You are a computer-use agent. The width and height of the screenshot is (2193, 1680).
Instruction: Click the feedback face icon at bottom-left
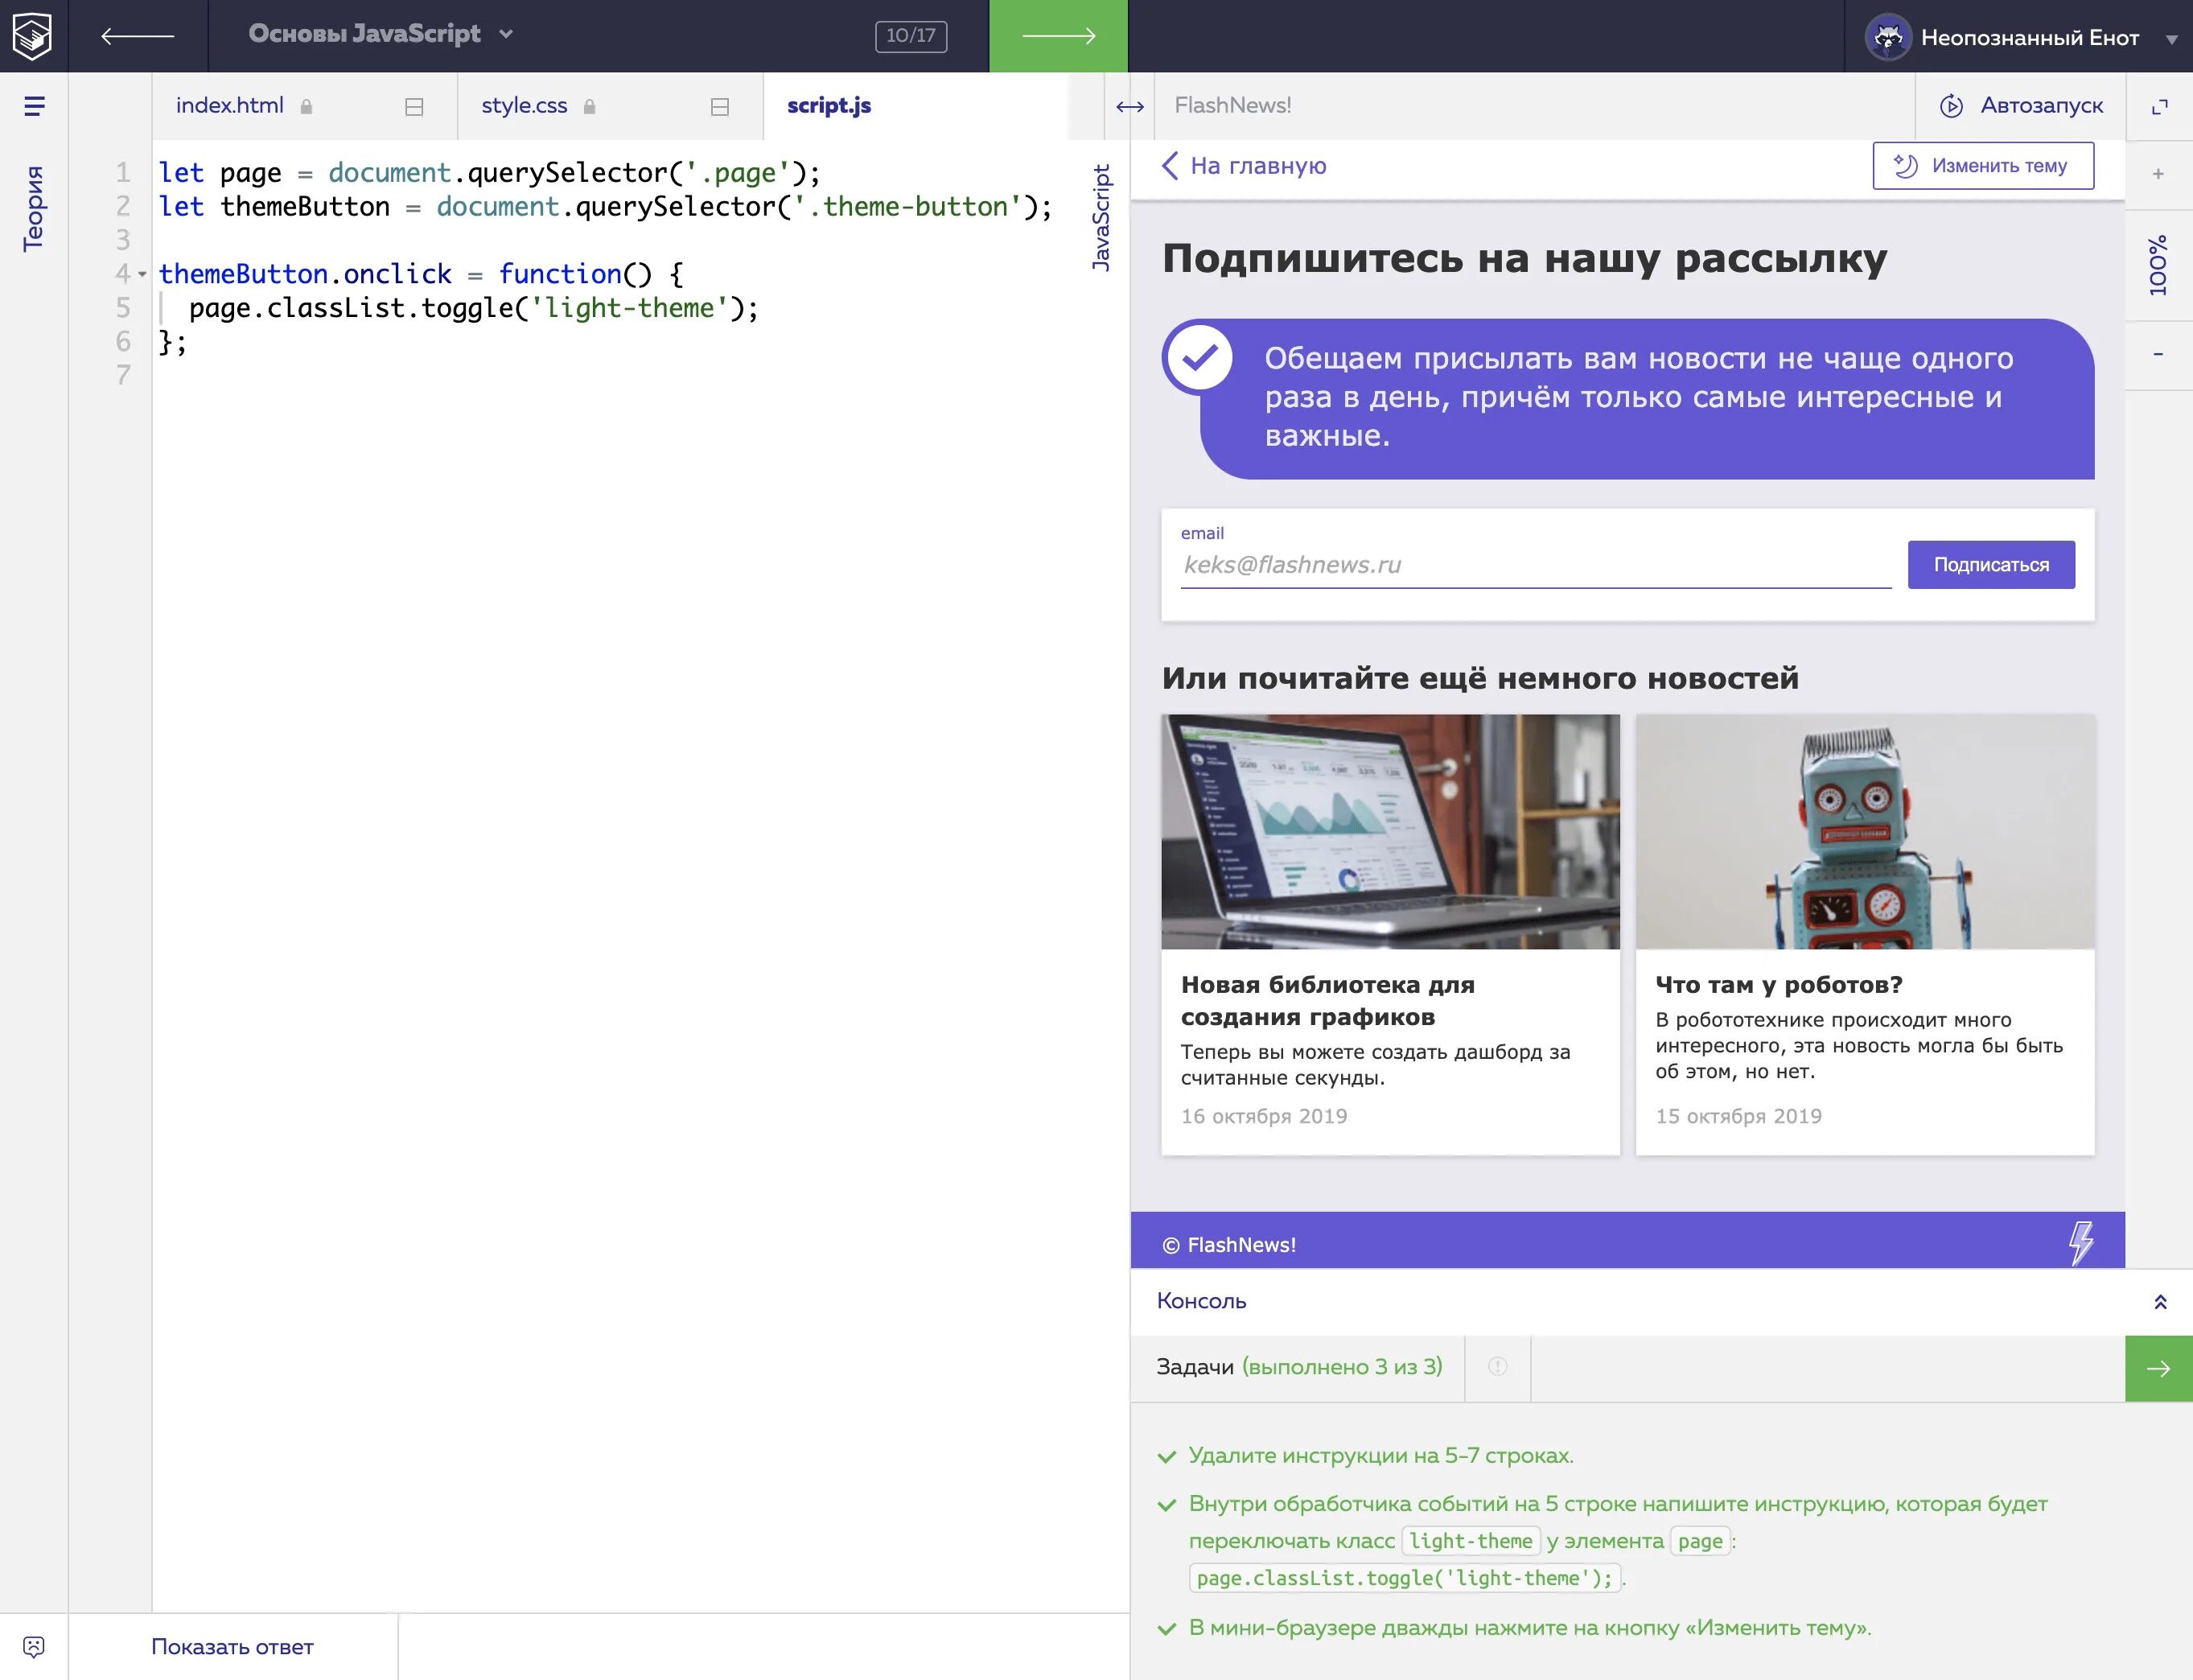click(x=33, y=1646)
